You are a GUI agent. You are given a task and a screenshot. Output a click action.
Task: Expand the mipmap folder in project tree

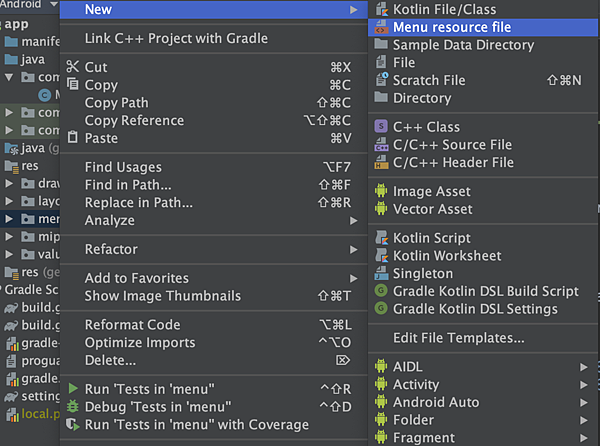coord(9,237)
